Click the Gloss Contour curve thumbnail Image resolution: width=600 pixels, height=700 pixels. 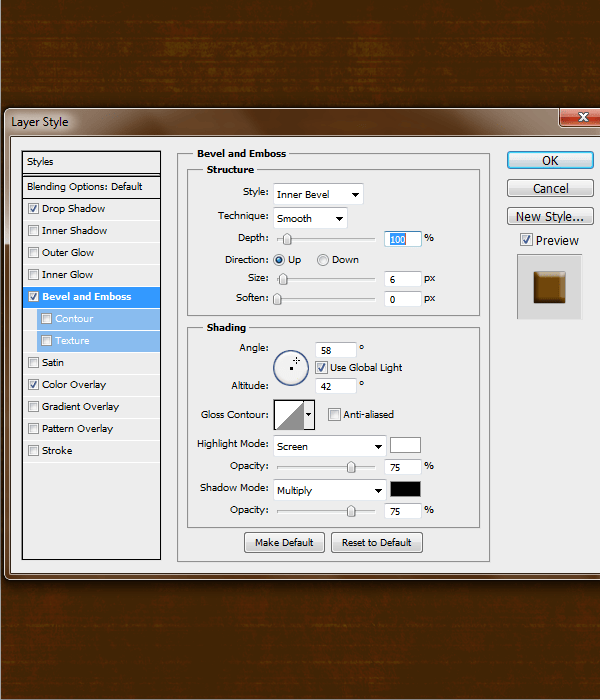coord(289,415)
